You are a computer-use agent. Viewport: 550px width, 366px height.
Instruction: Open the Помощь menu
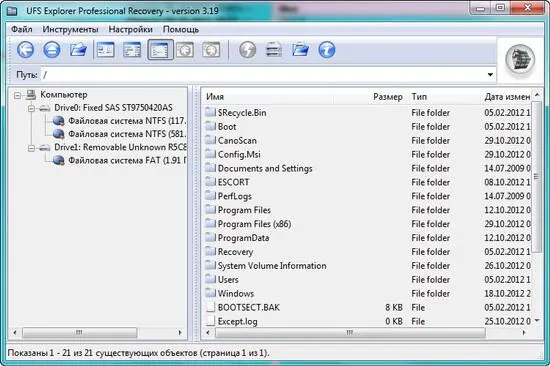(x=181, y=29)
